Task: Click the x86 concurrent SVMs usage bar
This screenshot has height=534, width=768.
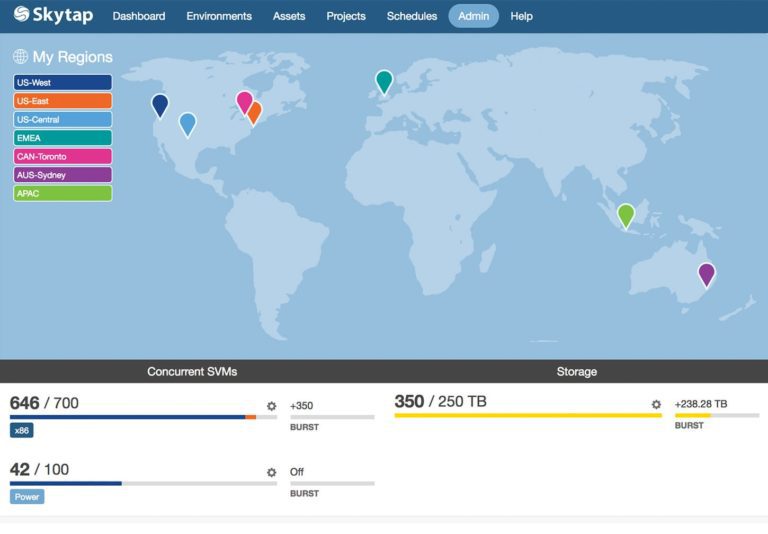Action: pos(143,417)
